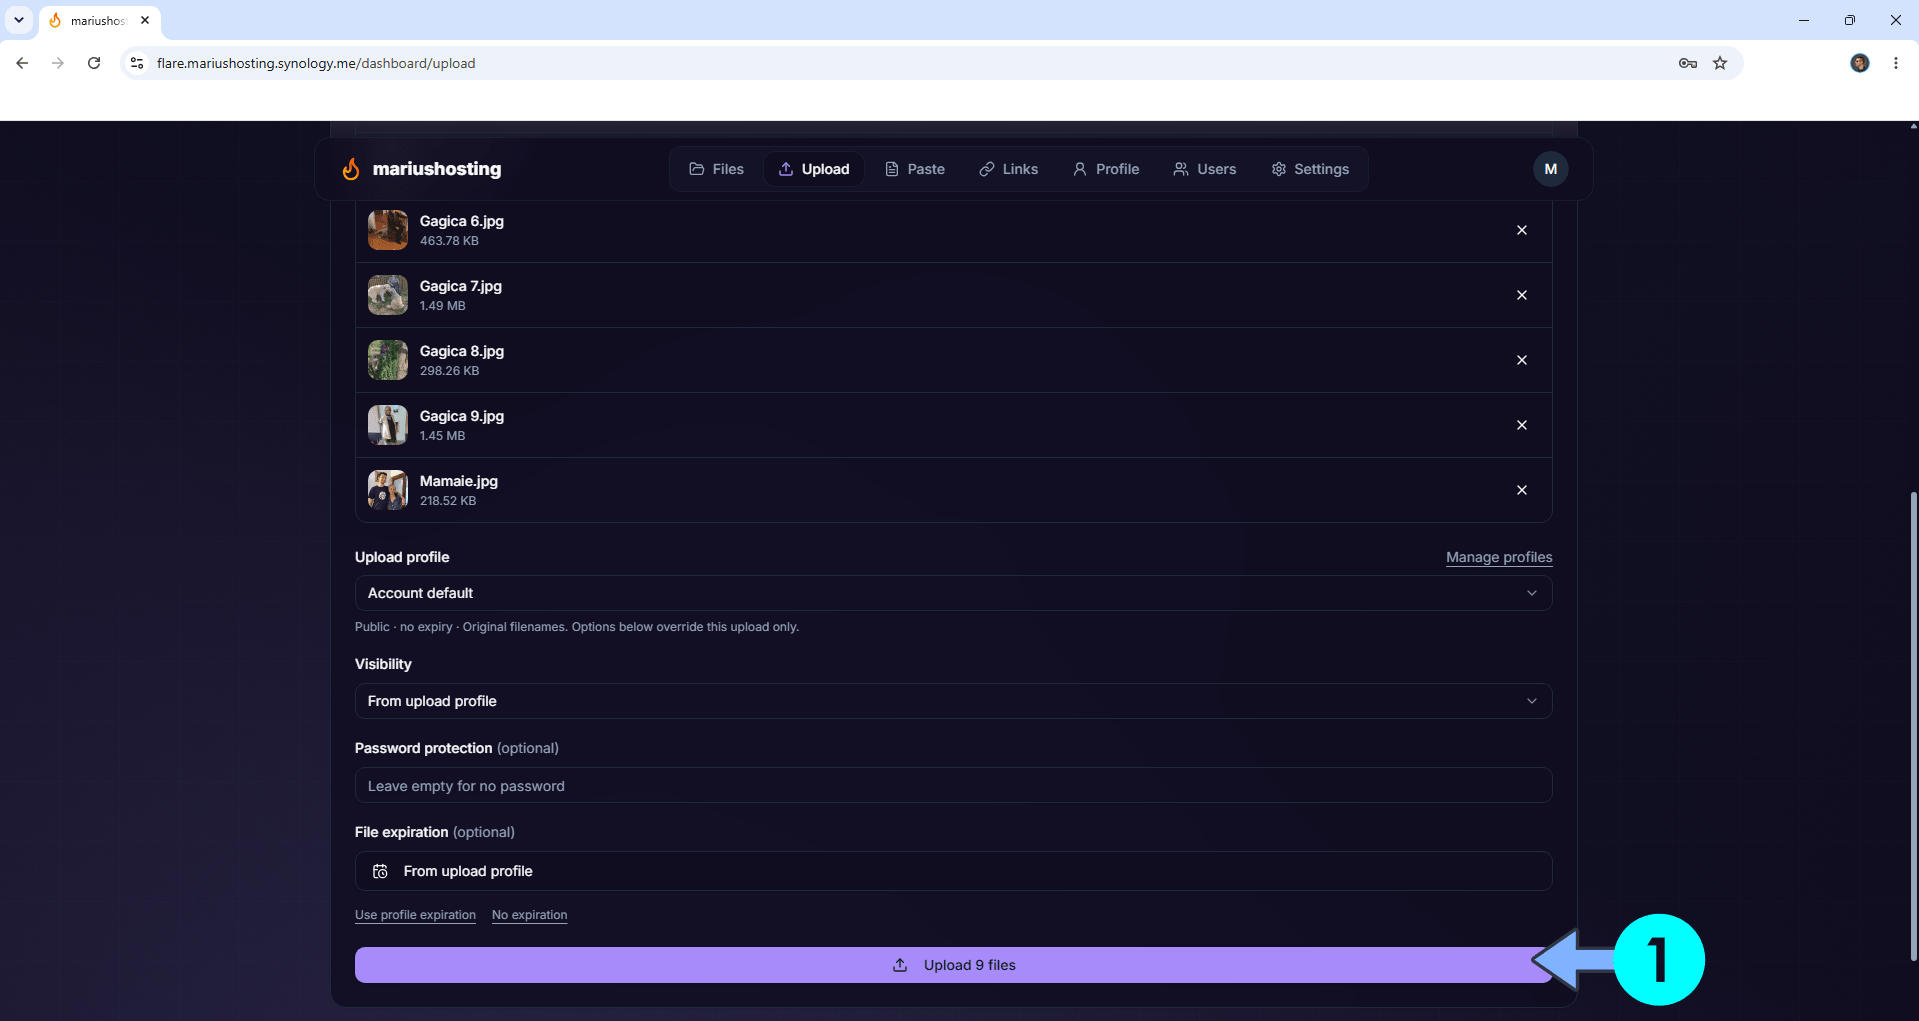Click the mariushosting flame logo icon
This screenshot has width=1919, height=1021.
[351, 169]
